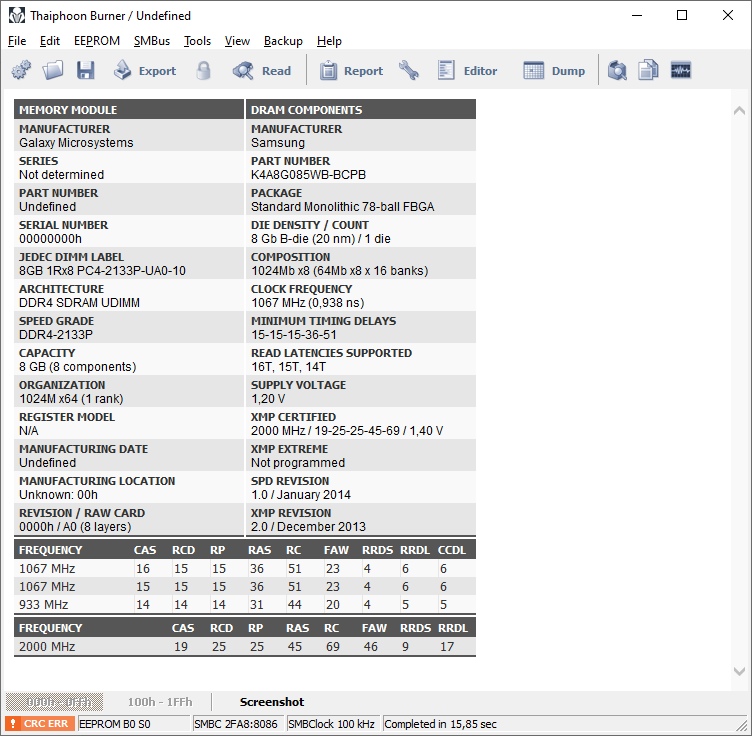Click SMBC 2FA8:8086 status field

(x=238, y=724)
